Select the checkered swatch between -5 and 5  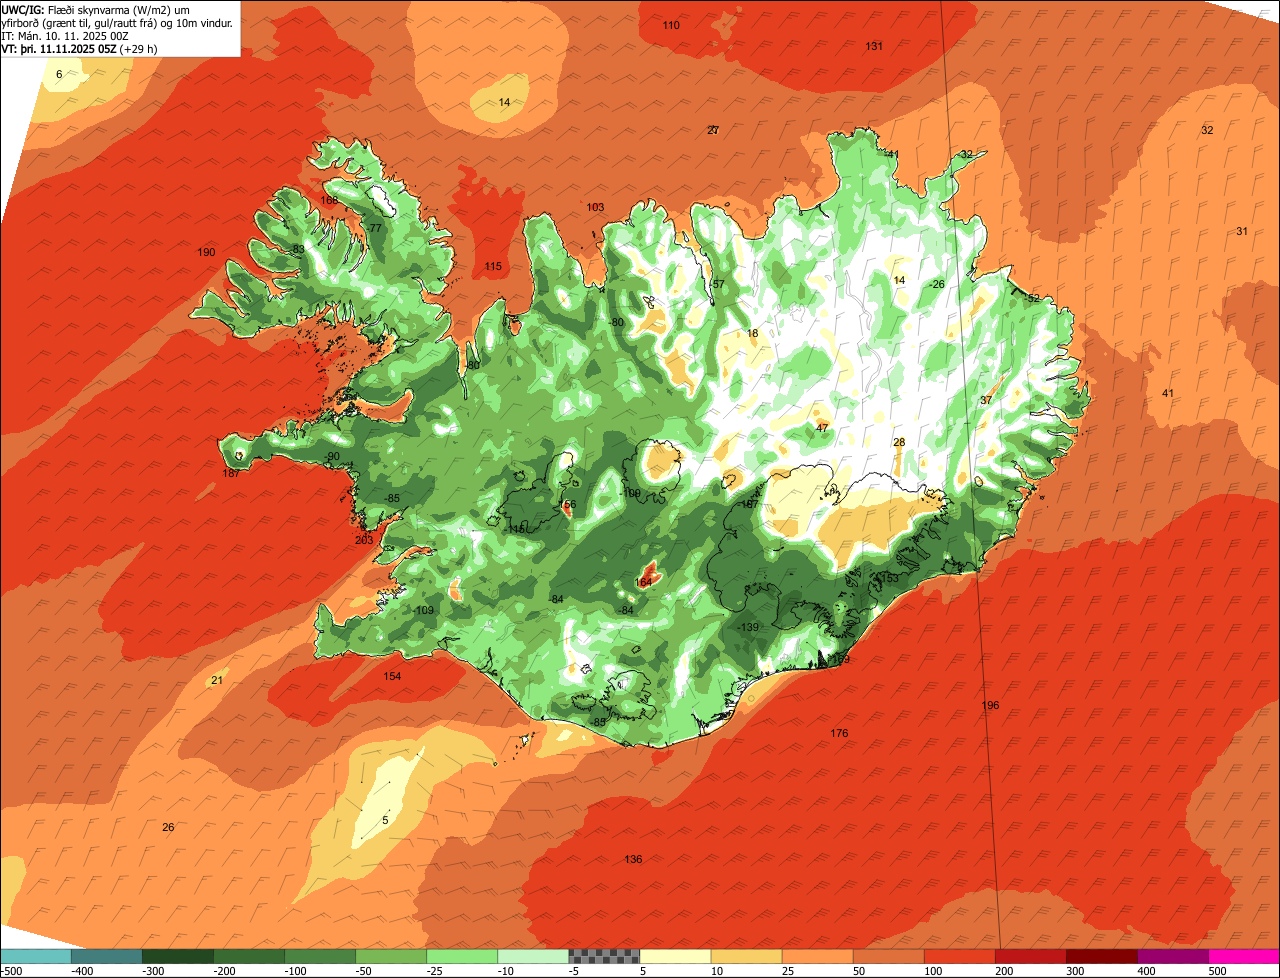tap(604, 956)
